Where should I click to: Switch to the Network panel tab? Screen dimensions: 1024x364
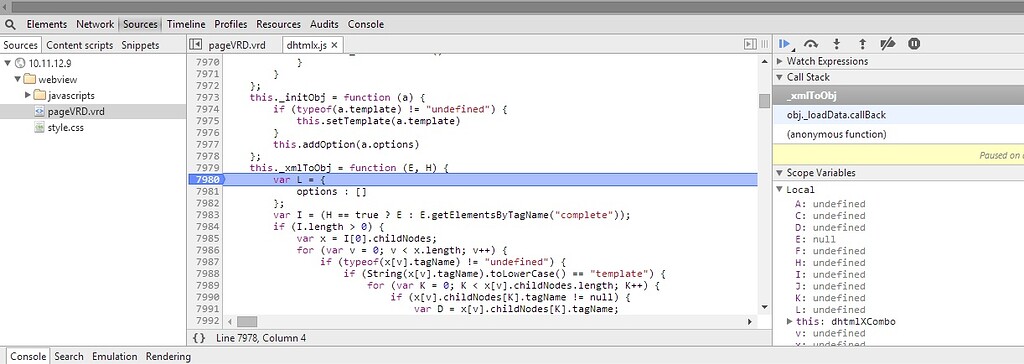pos(95,24)
